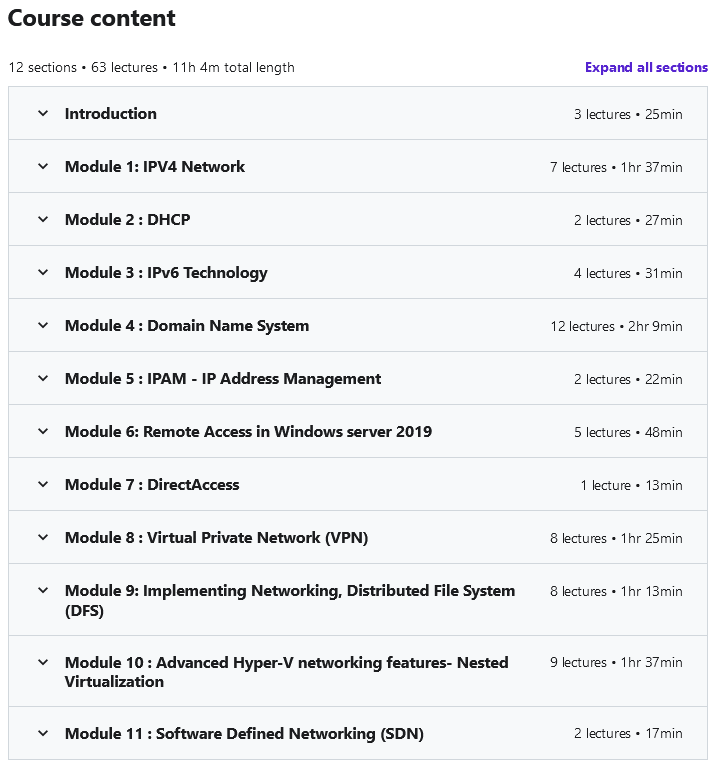The image size is (718, 768).
Task: Click Module 6: Remote Access in Windows server title
Action: 248,432
